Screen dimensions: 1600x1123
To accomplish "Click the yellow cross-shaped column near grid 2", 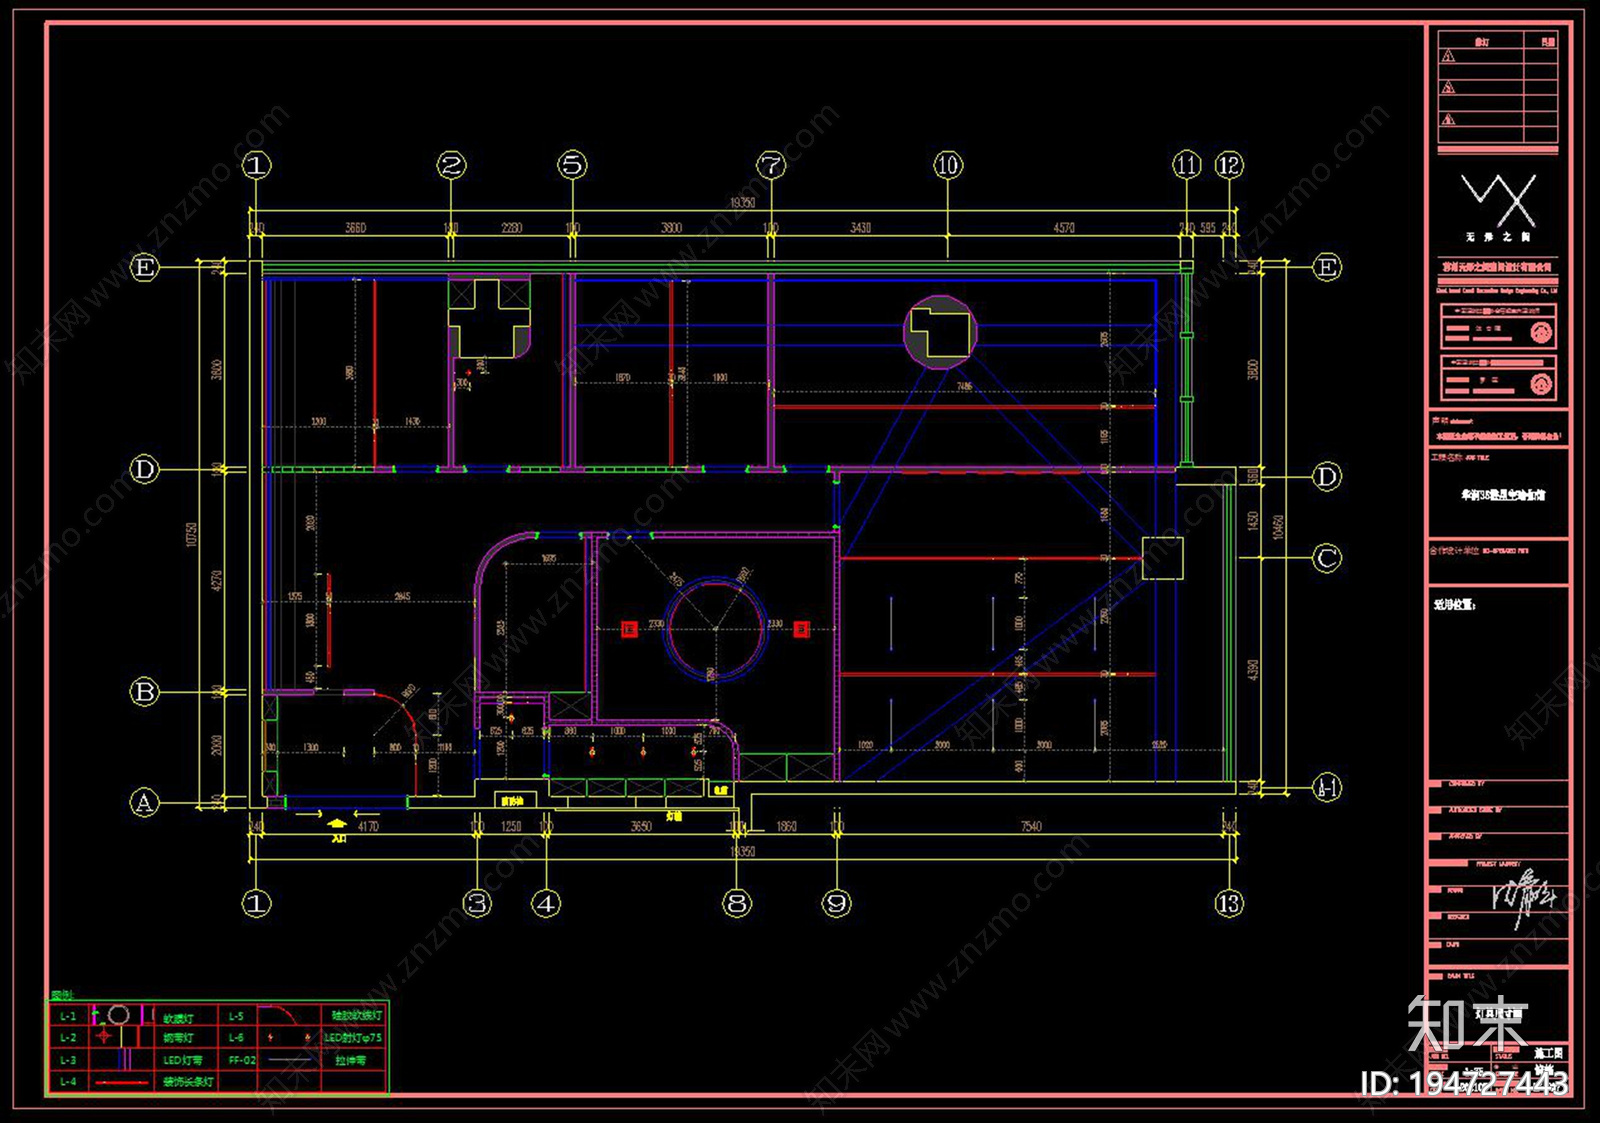I will point(488,318).
